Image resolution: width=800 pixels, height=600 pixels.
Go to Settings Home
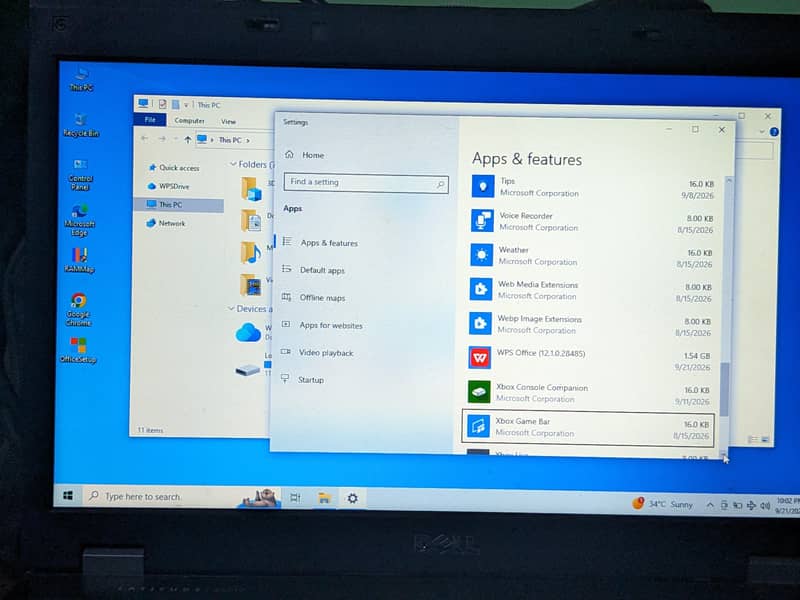click(x=305, y=155)
